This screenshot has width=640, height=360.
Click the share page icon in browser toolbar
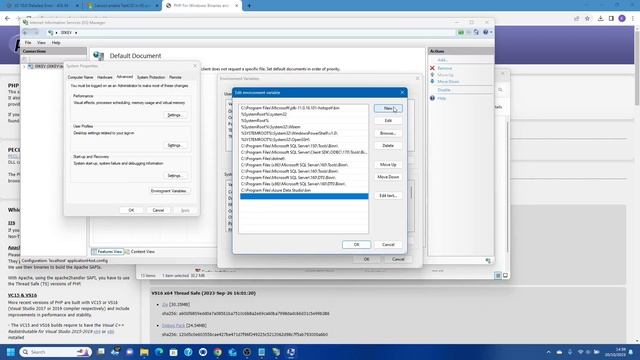(576, 18)
